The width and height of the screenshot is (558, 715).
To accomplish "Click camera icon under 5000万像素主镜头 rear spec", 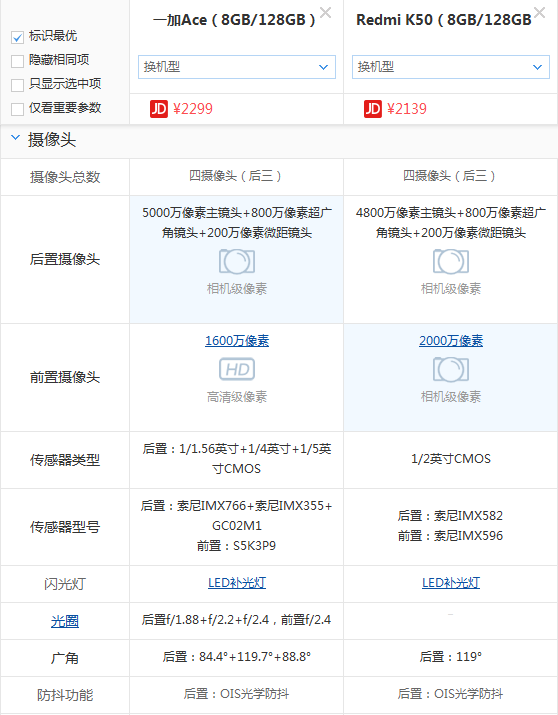I will (237, 262).
